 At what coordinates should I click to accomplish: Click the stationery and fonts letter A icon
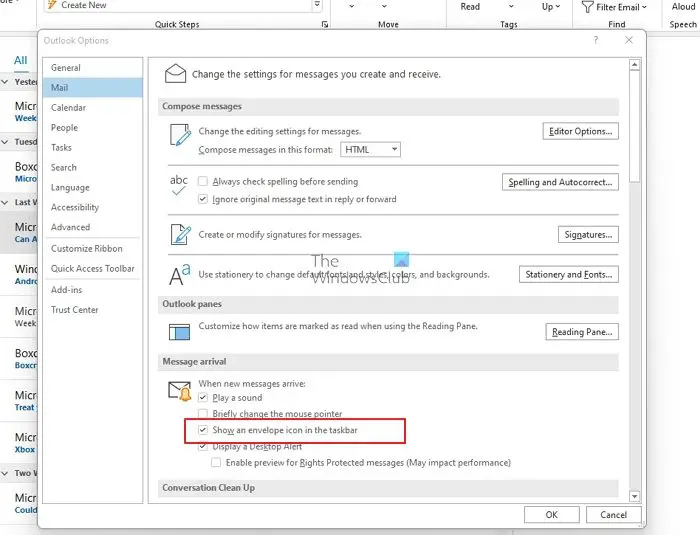pyautogui.click(x=180, y=274)
